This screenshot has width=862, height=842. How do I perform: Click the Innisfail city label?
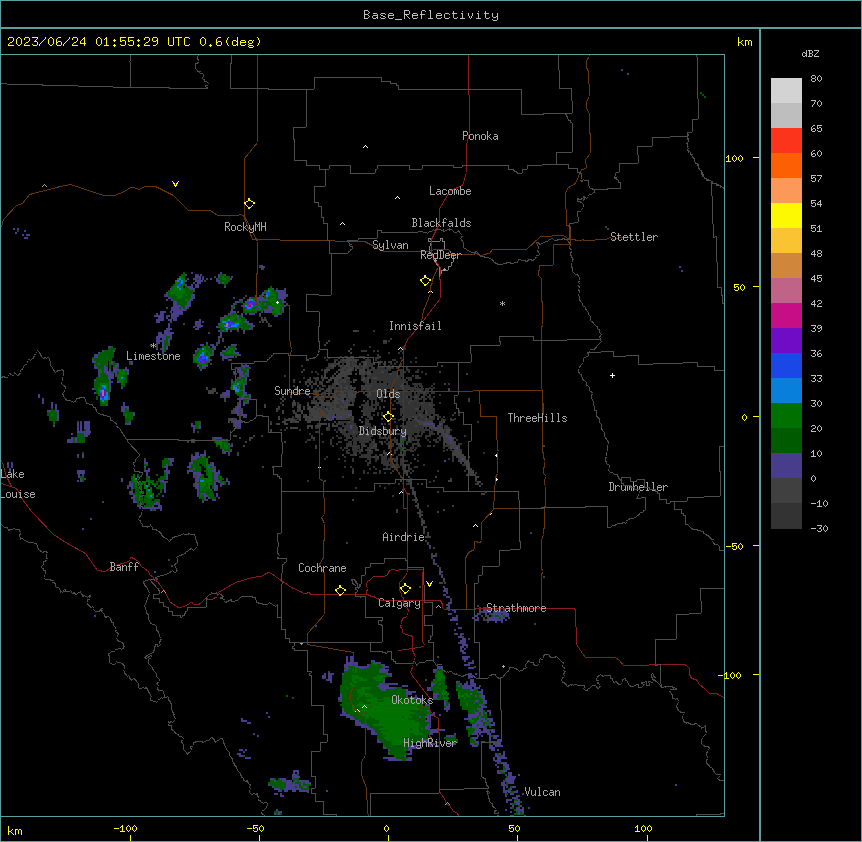tap(415, 326)
